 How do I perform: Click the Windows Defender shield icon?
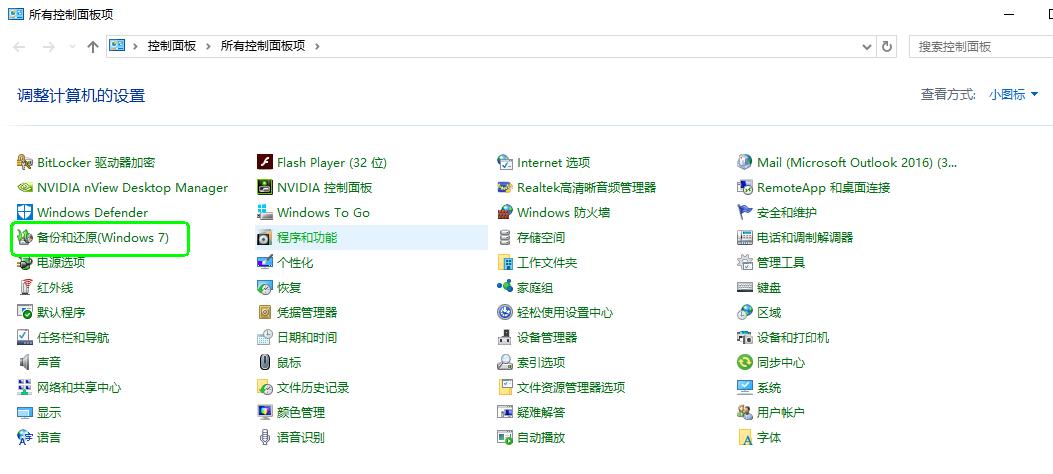coord(25,212)
